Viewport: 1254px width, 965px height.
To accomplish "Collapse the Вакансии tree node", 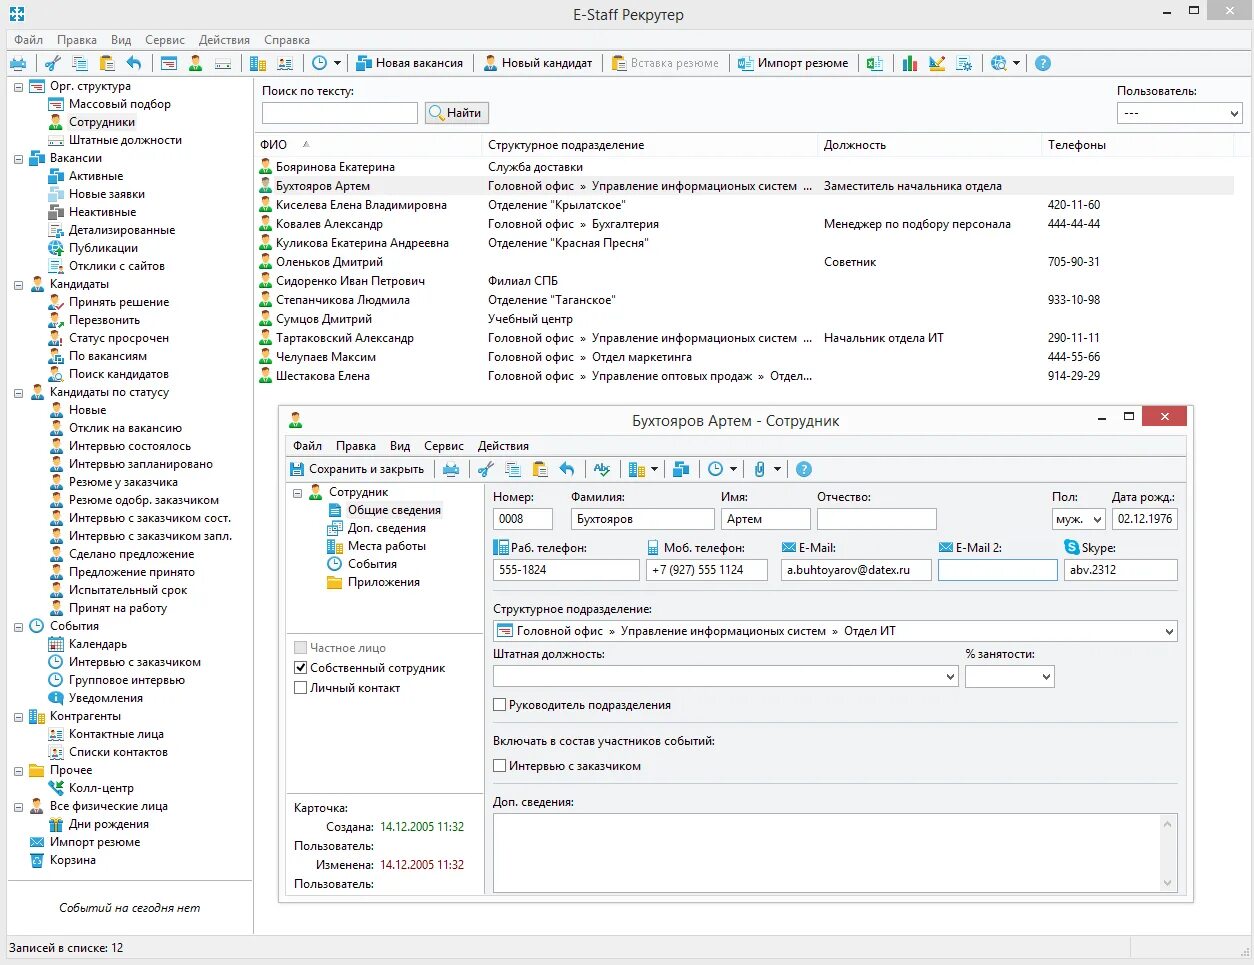I will 18,159.
